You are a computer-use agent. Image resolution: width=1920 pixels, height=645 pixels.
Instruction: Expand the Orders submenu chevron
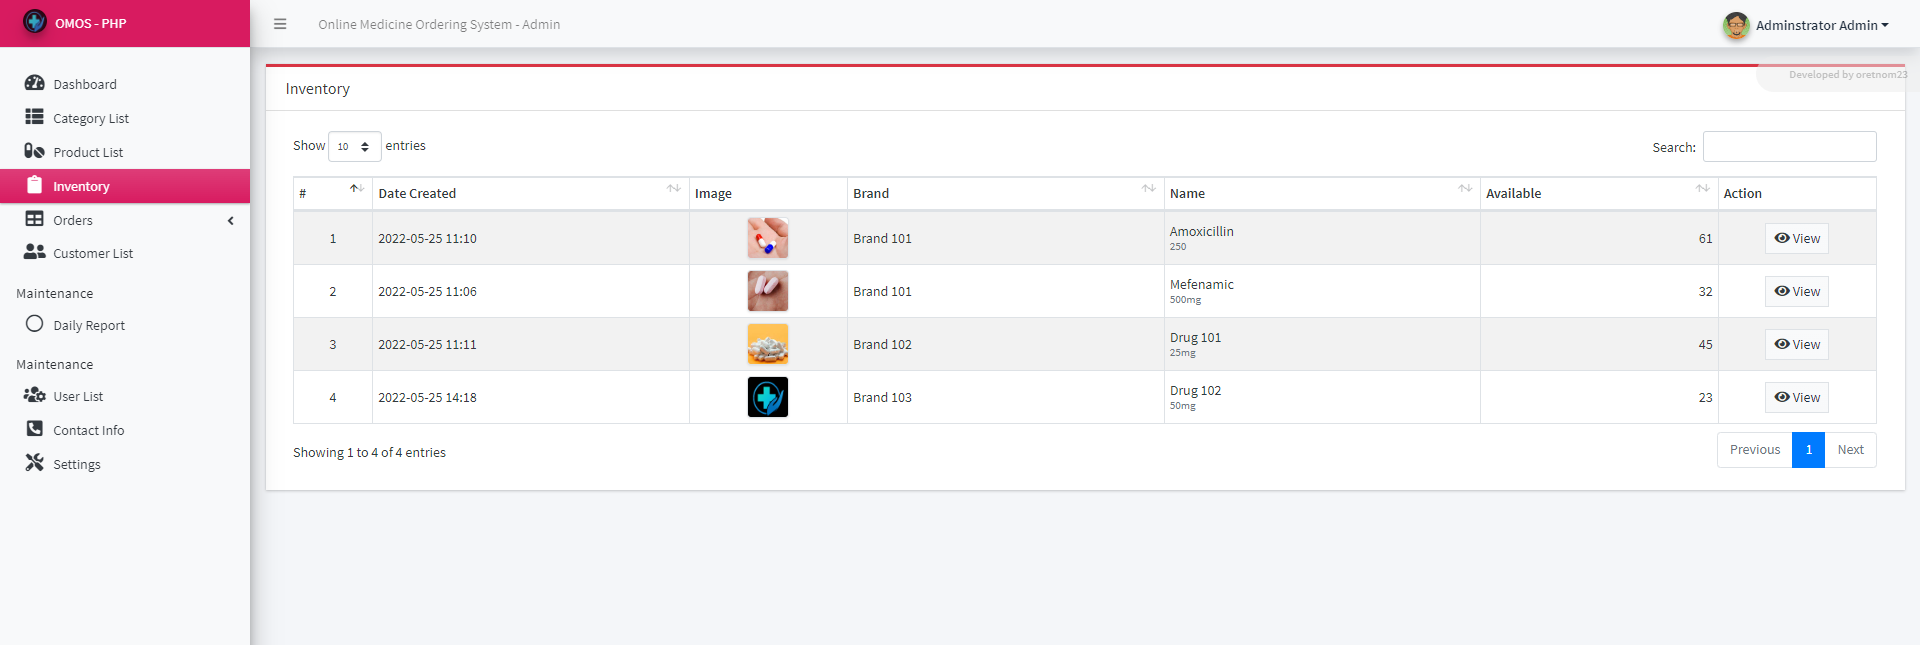(231, 220)
